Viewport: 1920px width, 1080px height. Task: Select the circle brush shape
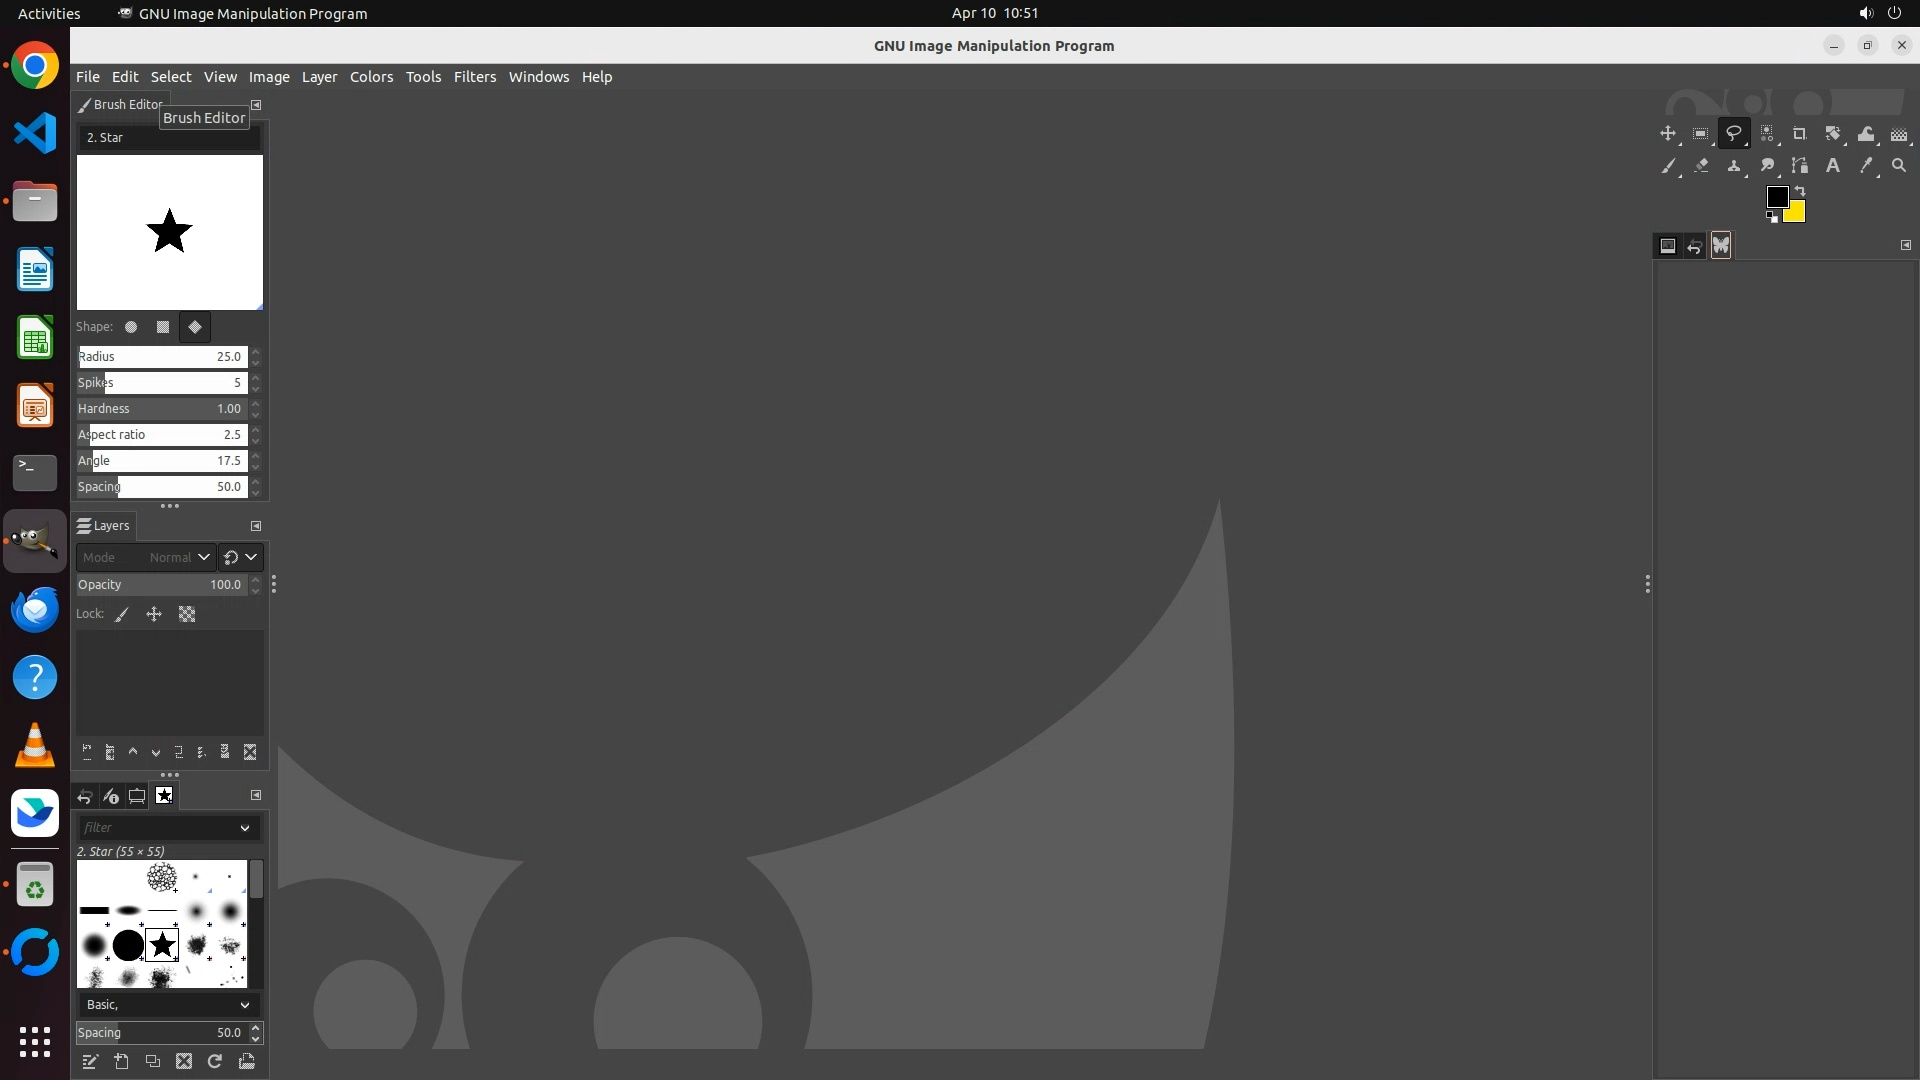coord(131,327)
